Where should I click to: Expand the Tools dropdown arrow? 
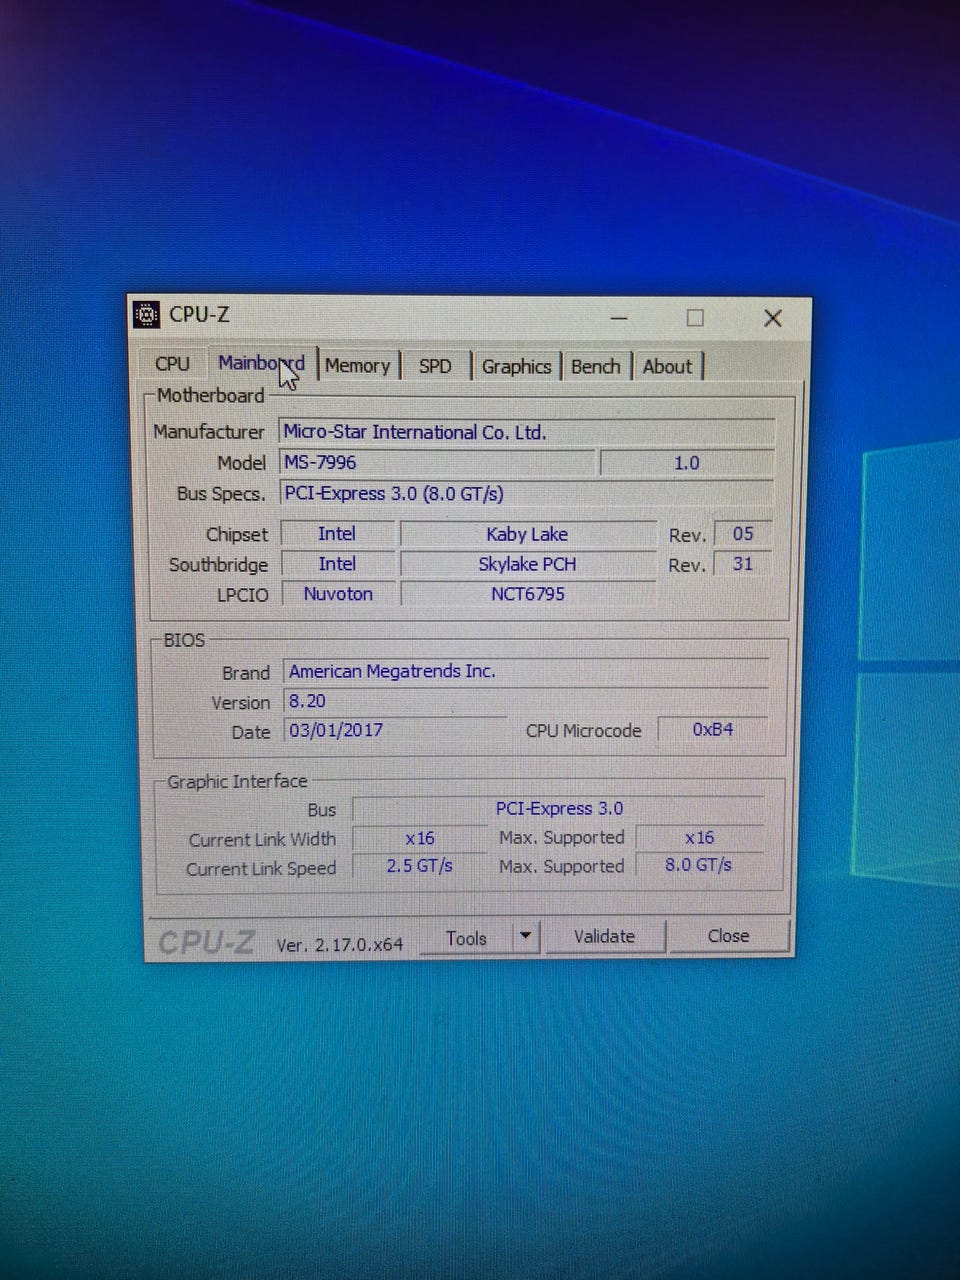click(525, 937)
